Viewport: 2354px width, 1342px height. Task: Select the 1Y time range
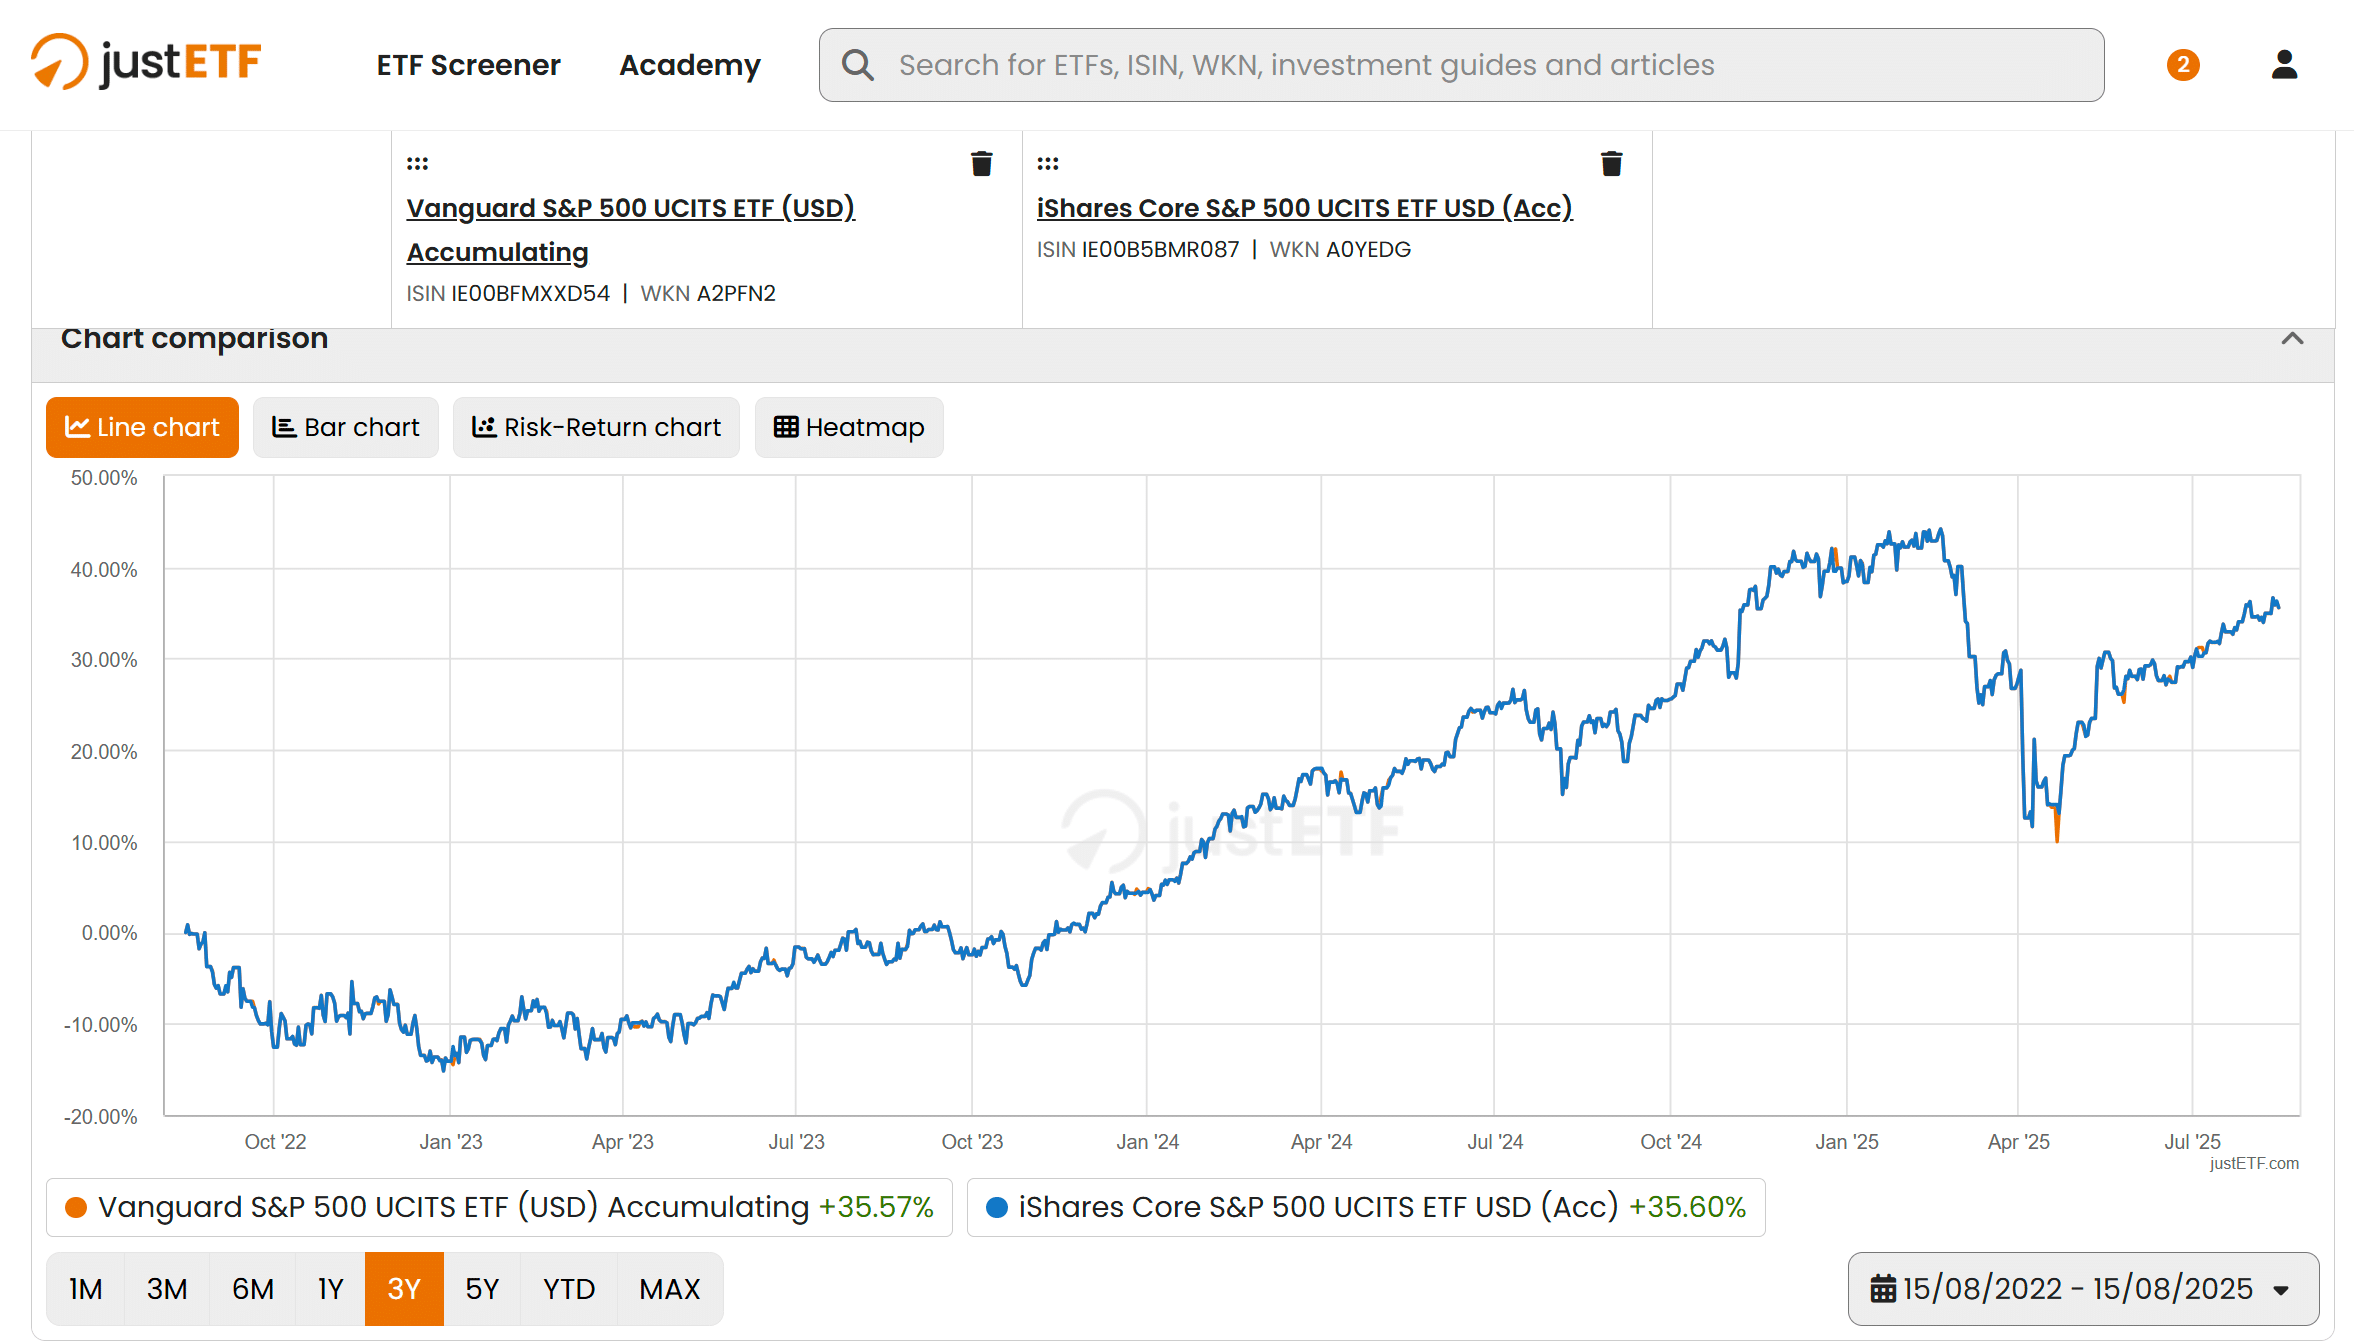pyautogui.click(x=331, y=1289)
